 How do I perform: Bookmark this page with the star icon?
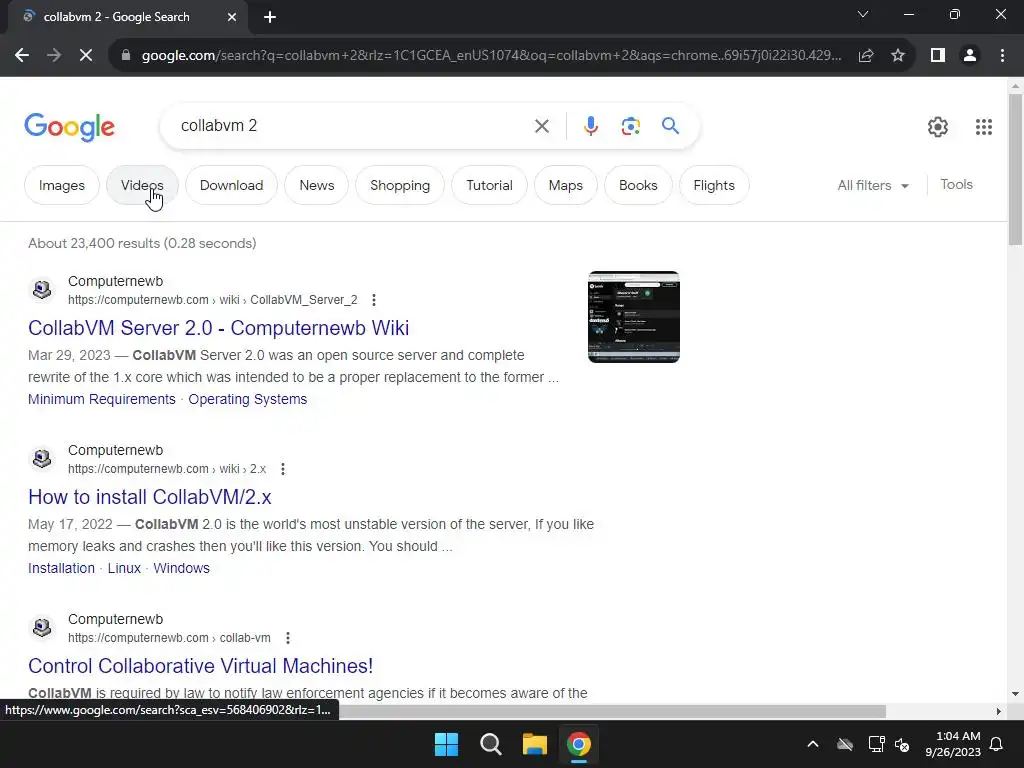[898, 56]
